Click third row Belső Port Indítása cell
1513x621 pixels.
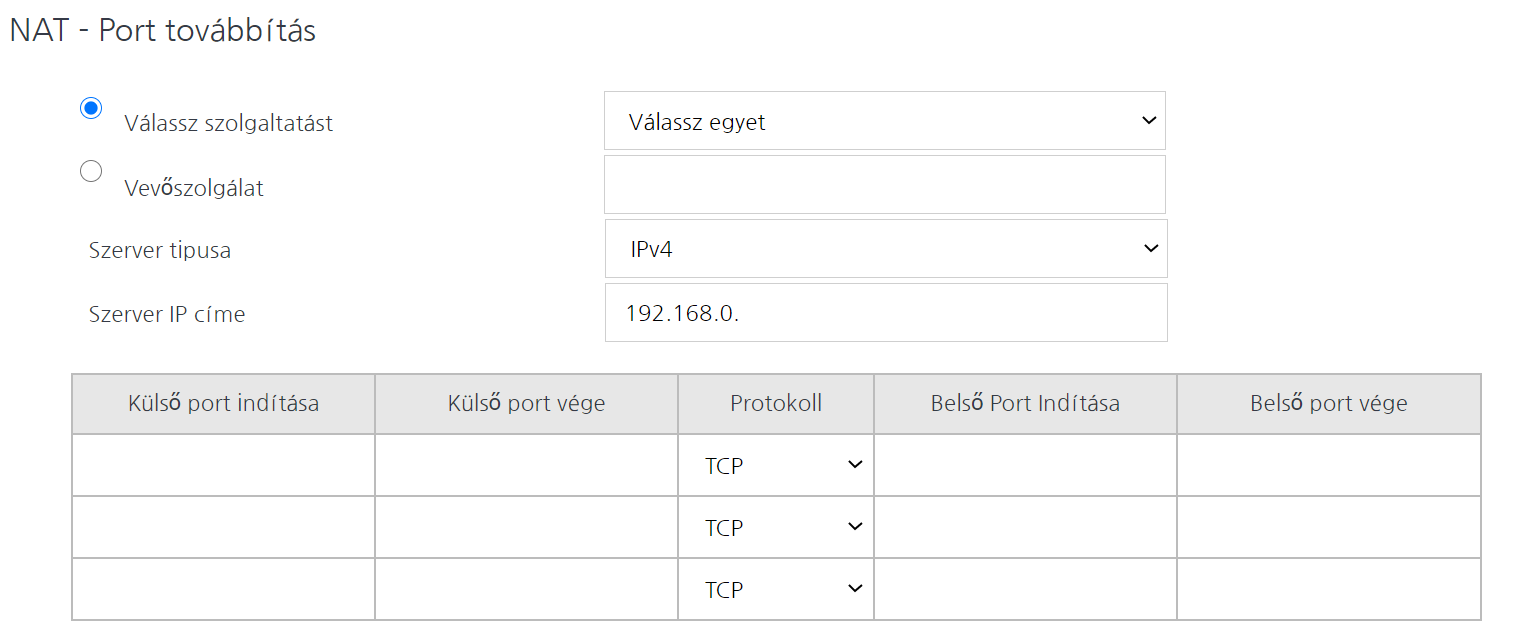pyautogui.click(x=1025, y=589)
